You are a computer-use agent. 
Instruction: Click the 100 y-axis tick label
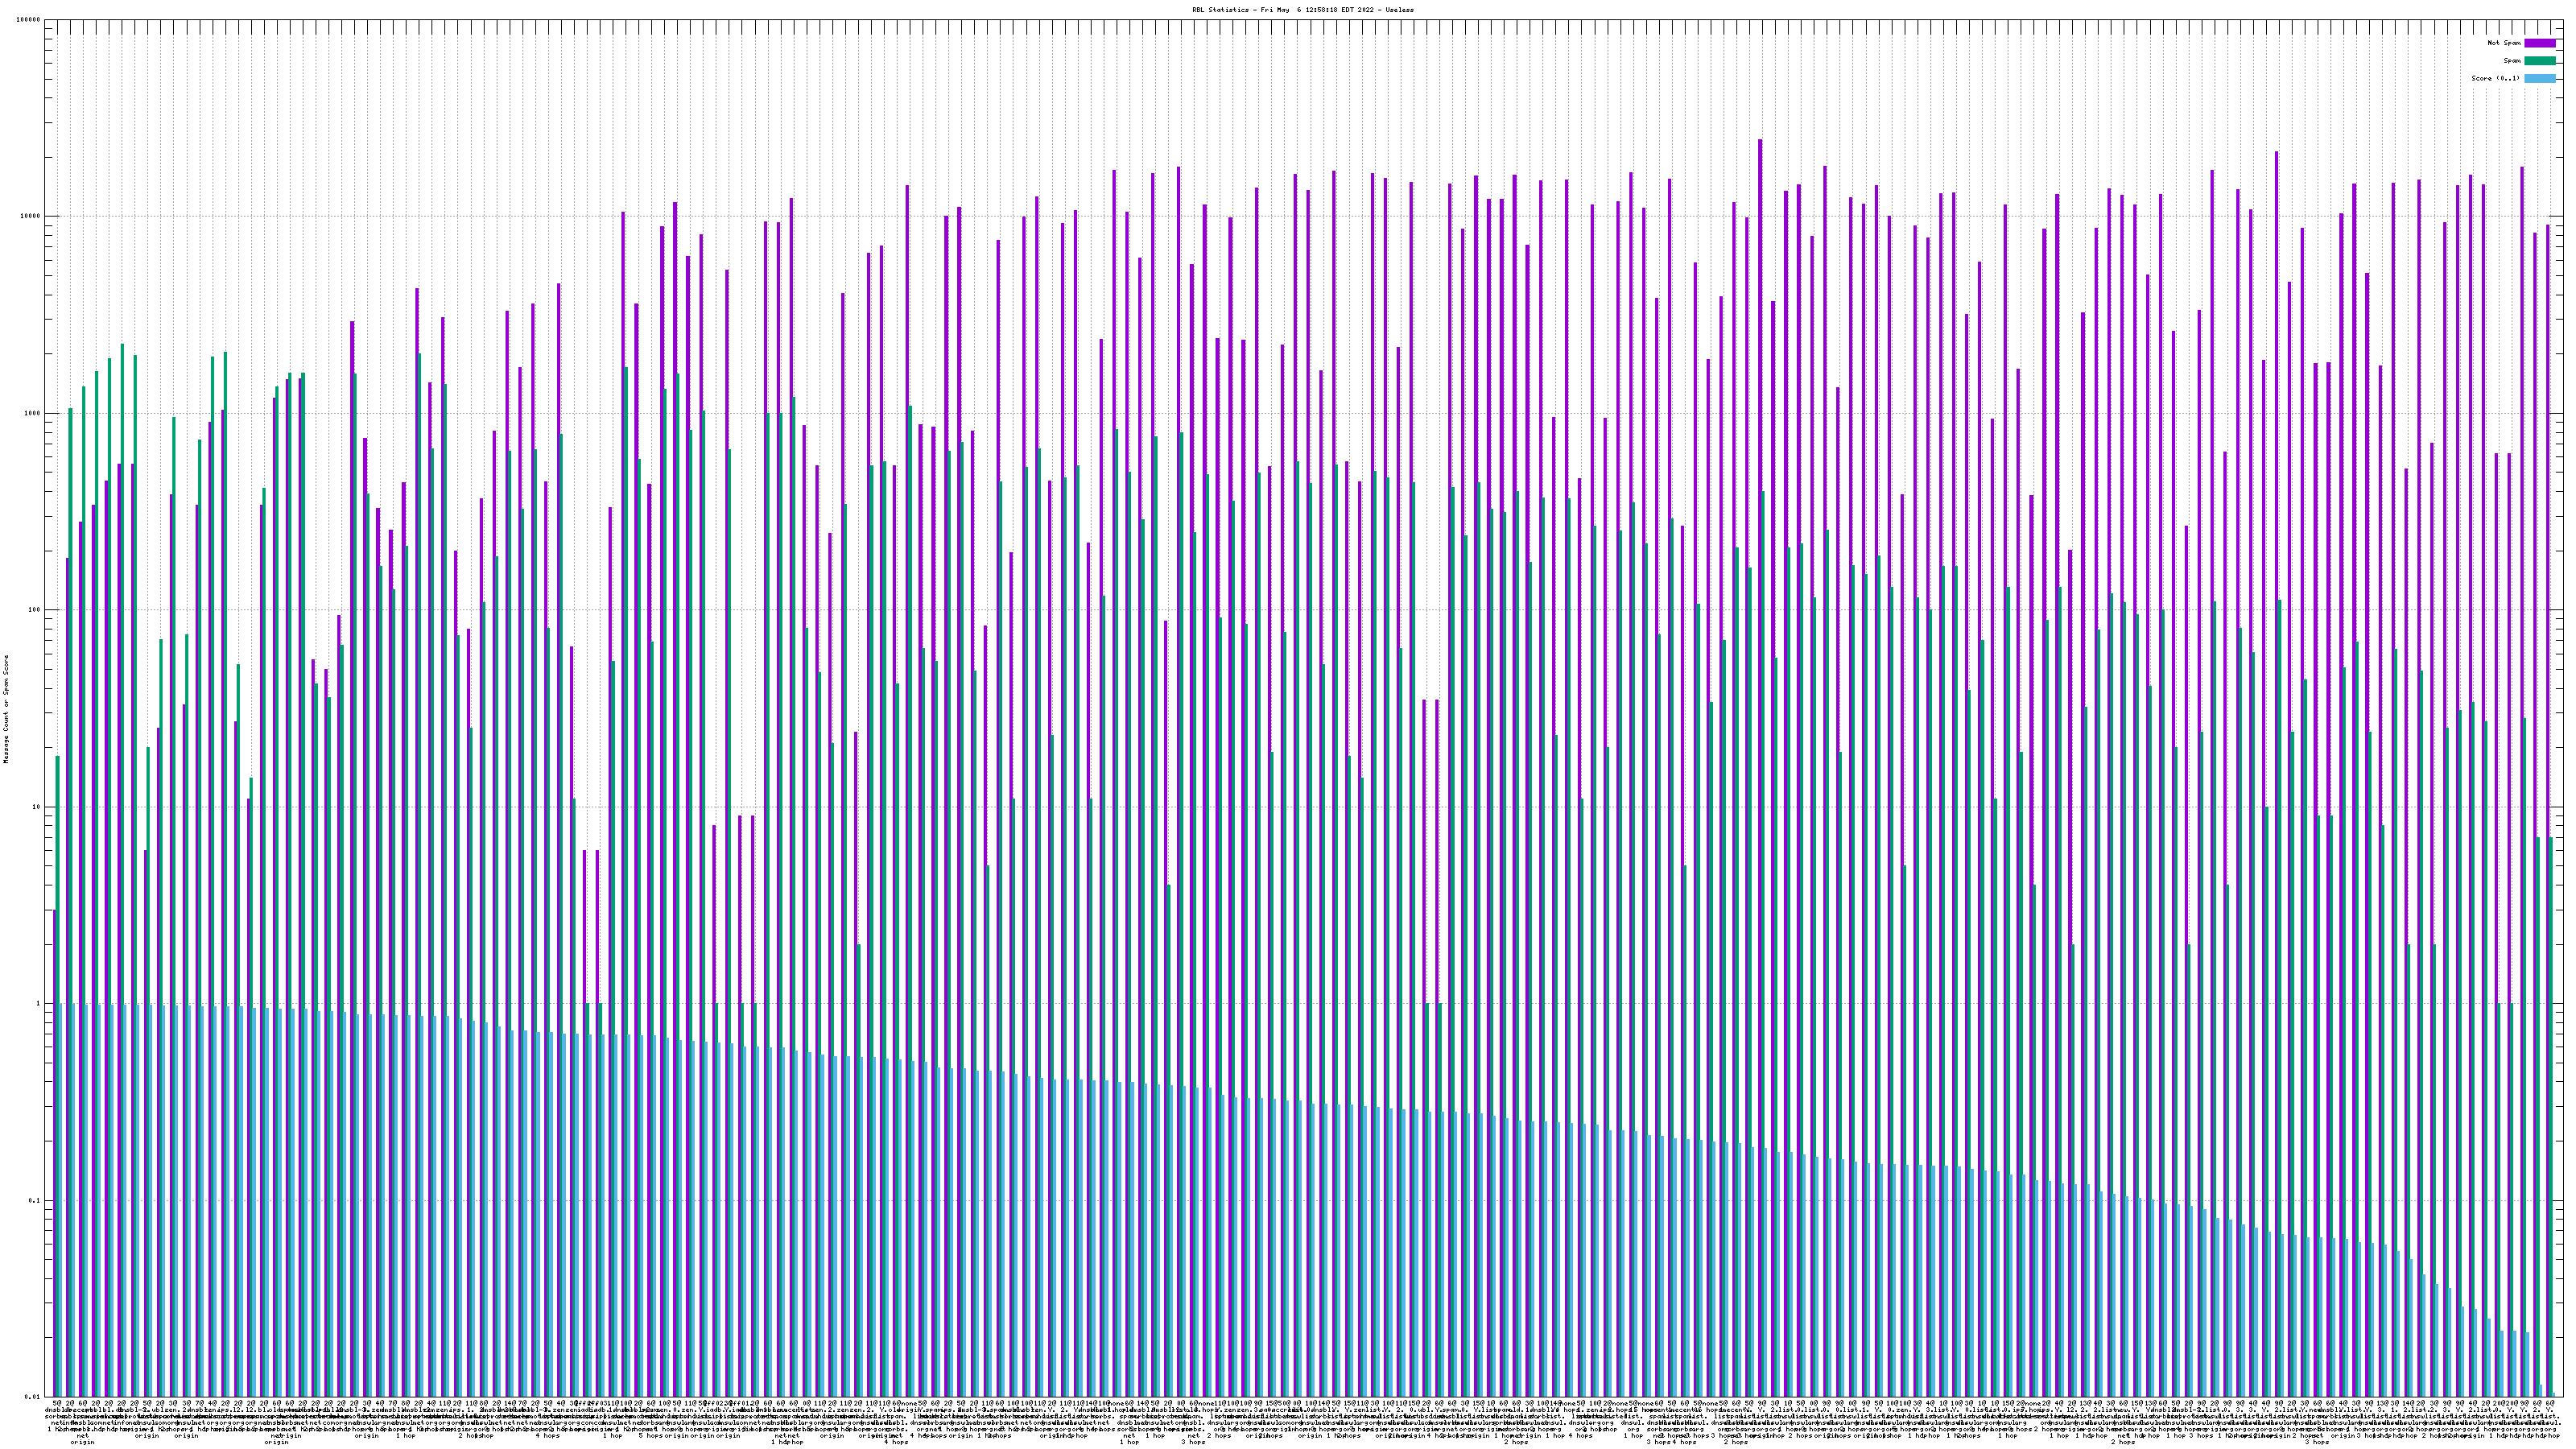(34, 610)
